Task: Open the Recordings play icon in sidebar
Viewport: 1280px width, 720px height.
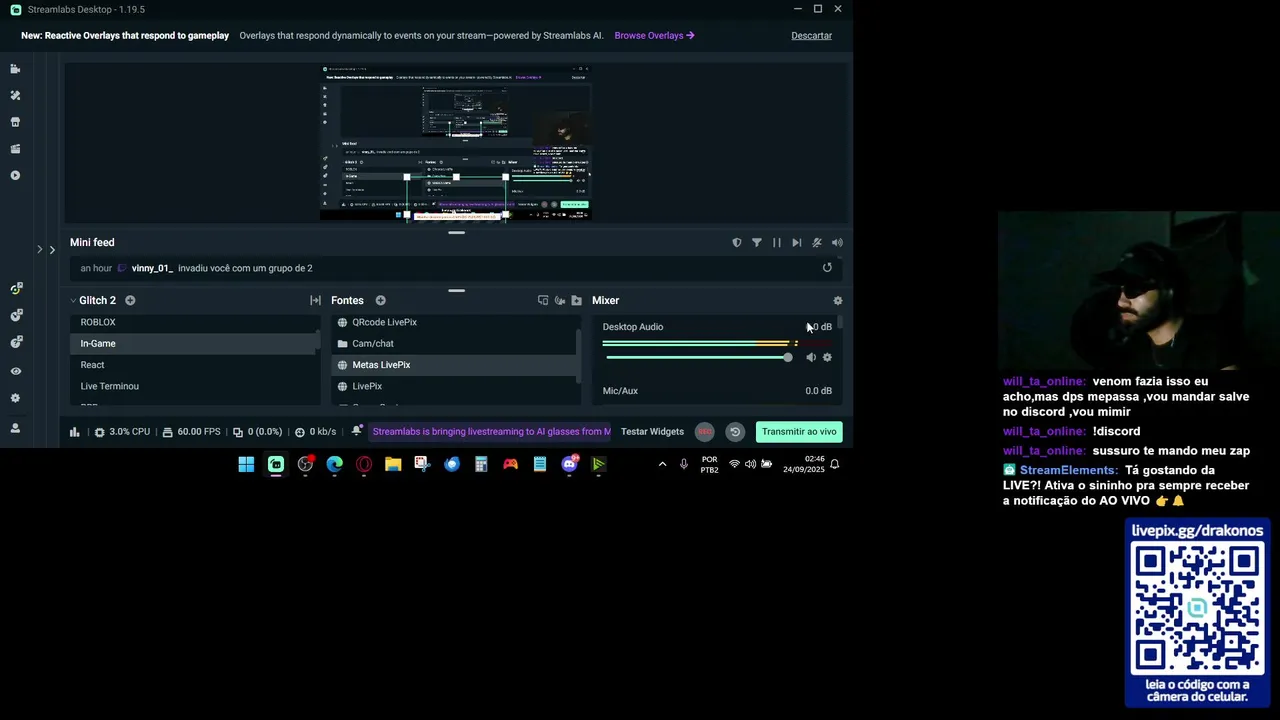Action: tap(15, 175)
